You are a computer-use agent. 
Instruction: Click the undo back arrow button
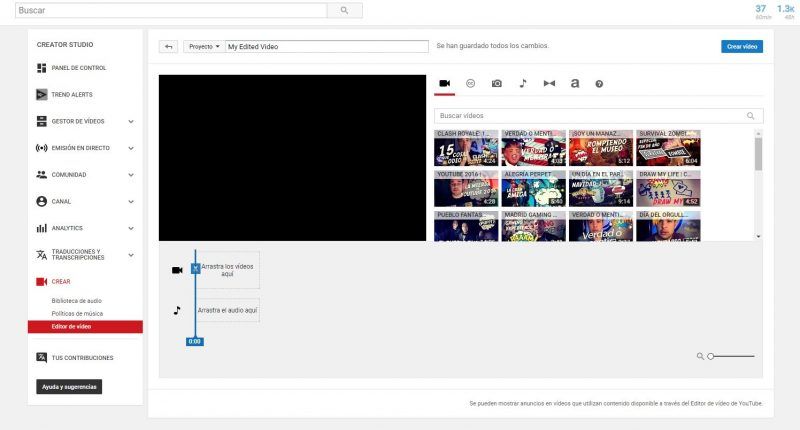click(168, 46)
